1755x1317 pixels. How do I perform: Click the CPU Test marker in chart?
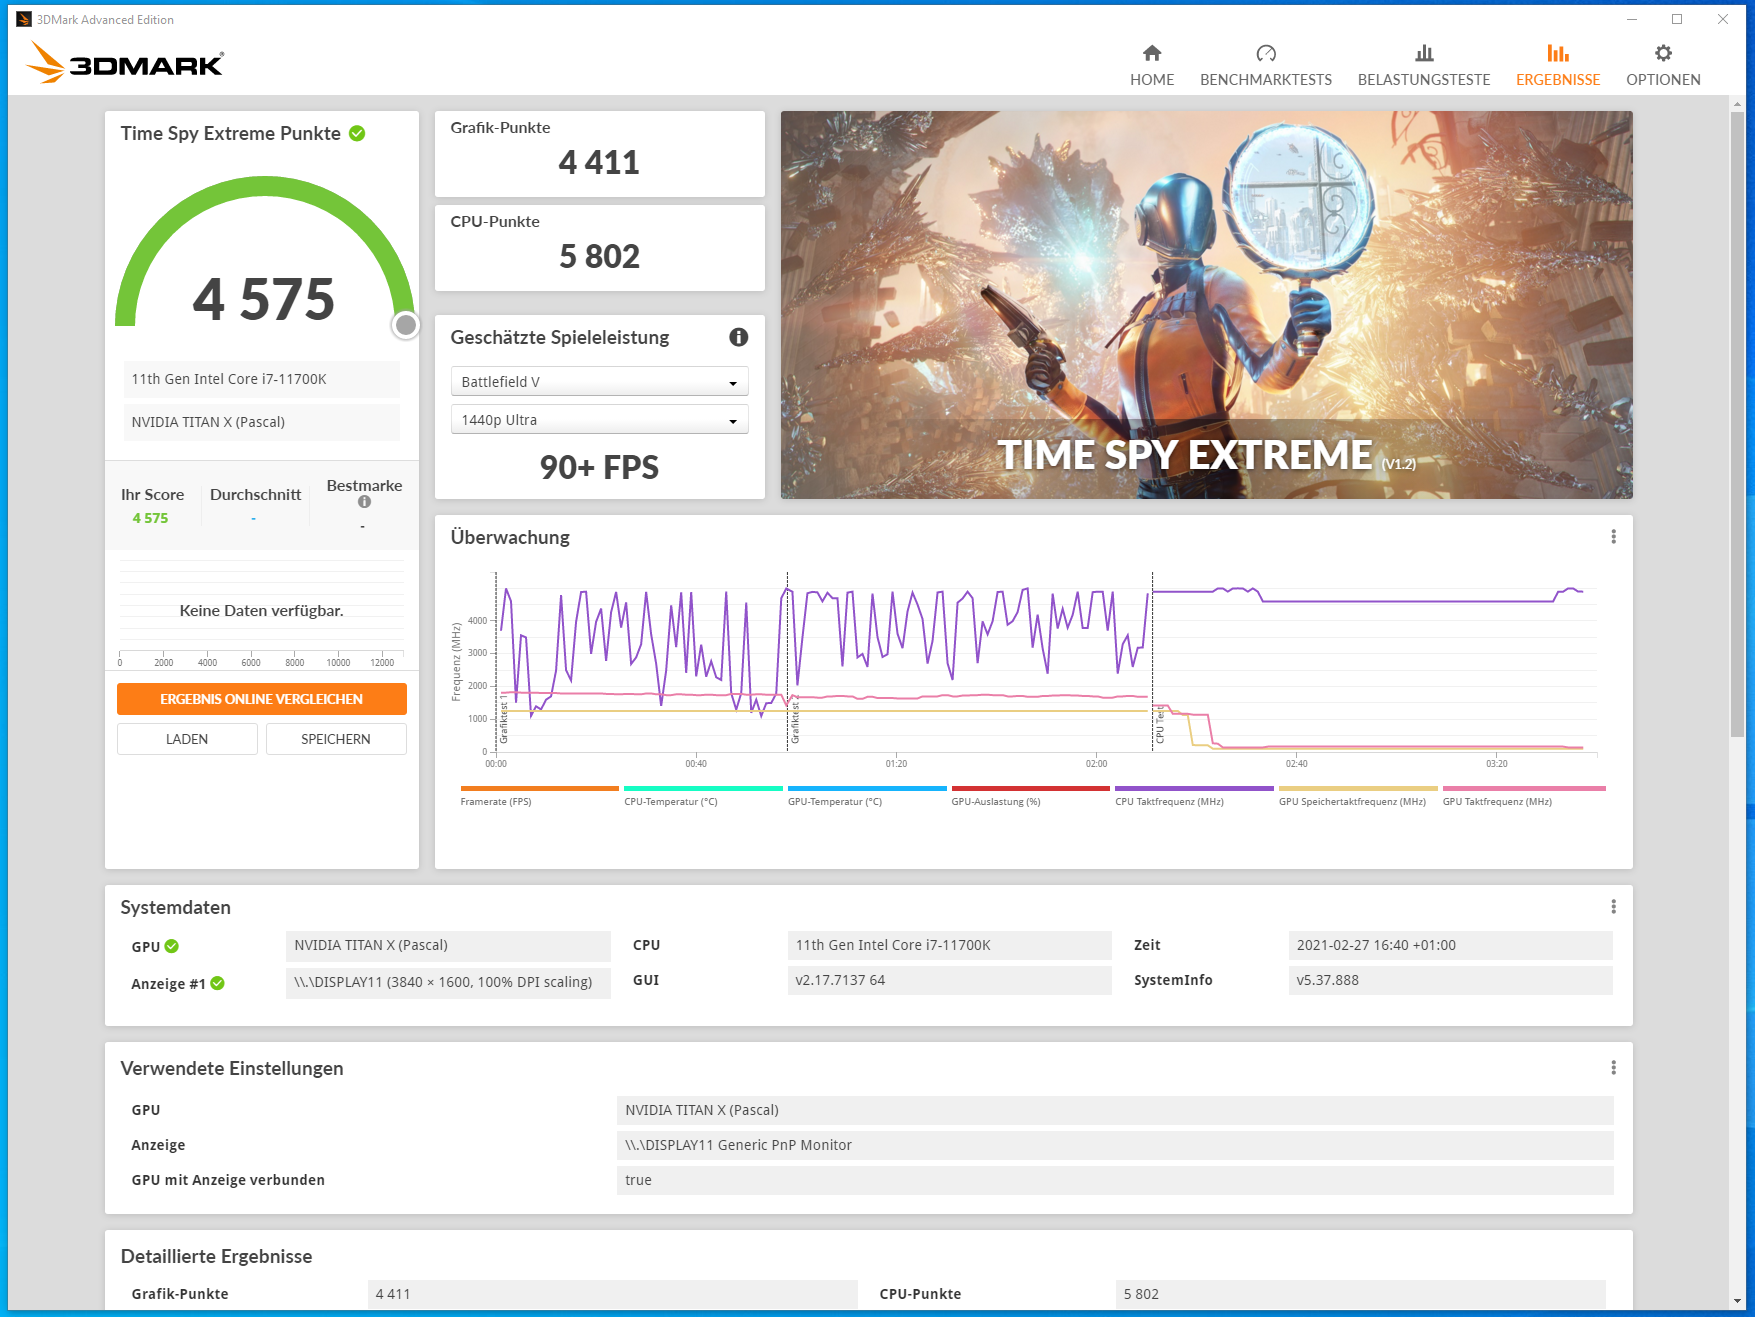[1160, 726]
